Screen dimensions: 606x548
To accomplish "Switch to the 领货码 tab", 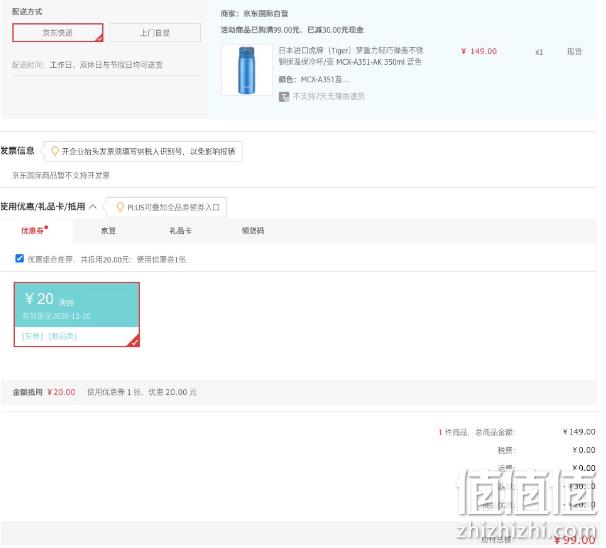I will pos(253,231).
